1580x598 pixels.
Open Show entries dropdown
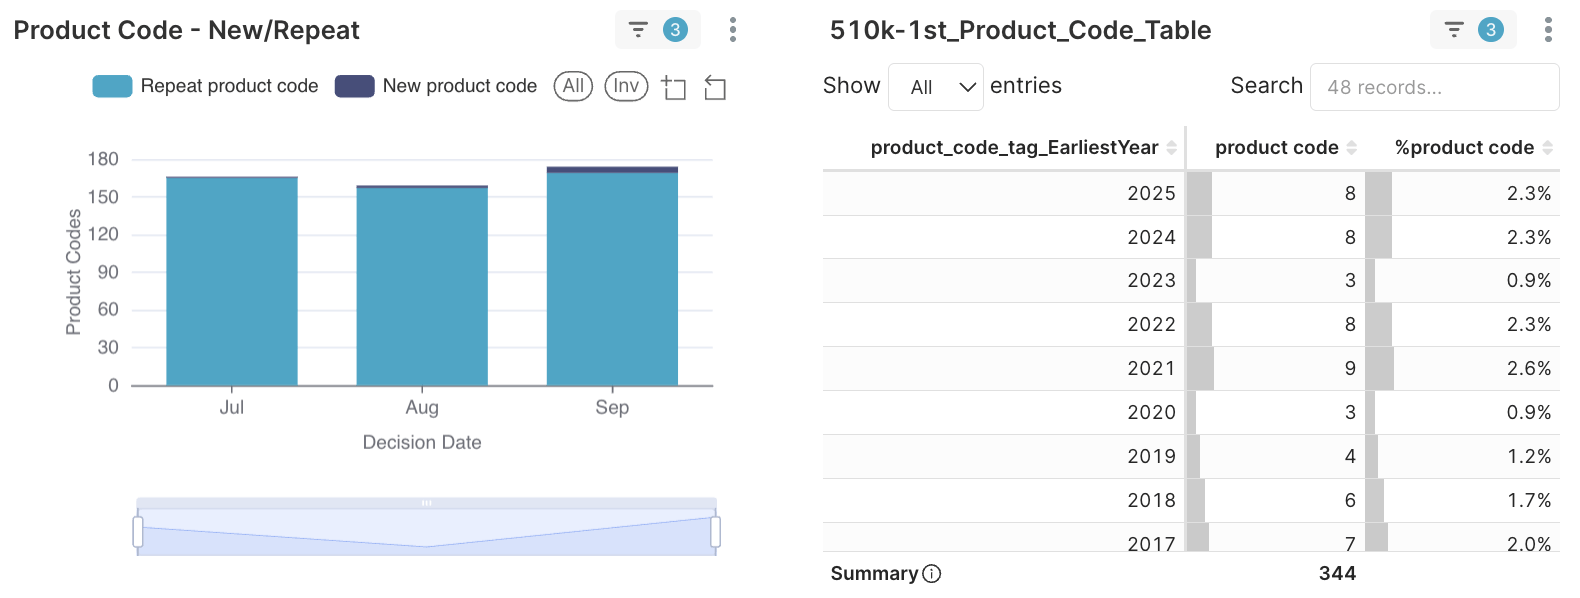(x=936, y=87)
